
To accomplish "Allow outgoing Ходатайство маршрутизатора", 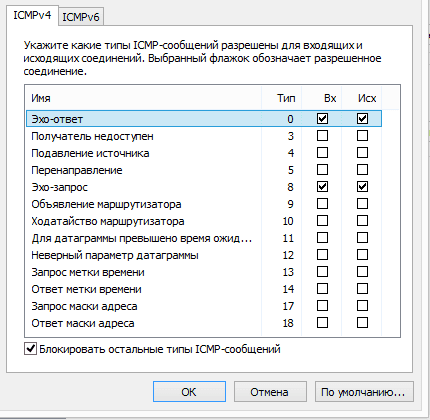I will tap(362, 221).
